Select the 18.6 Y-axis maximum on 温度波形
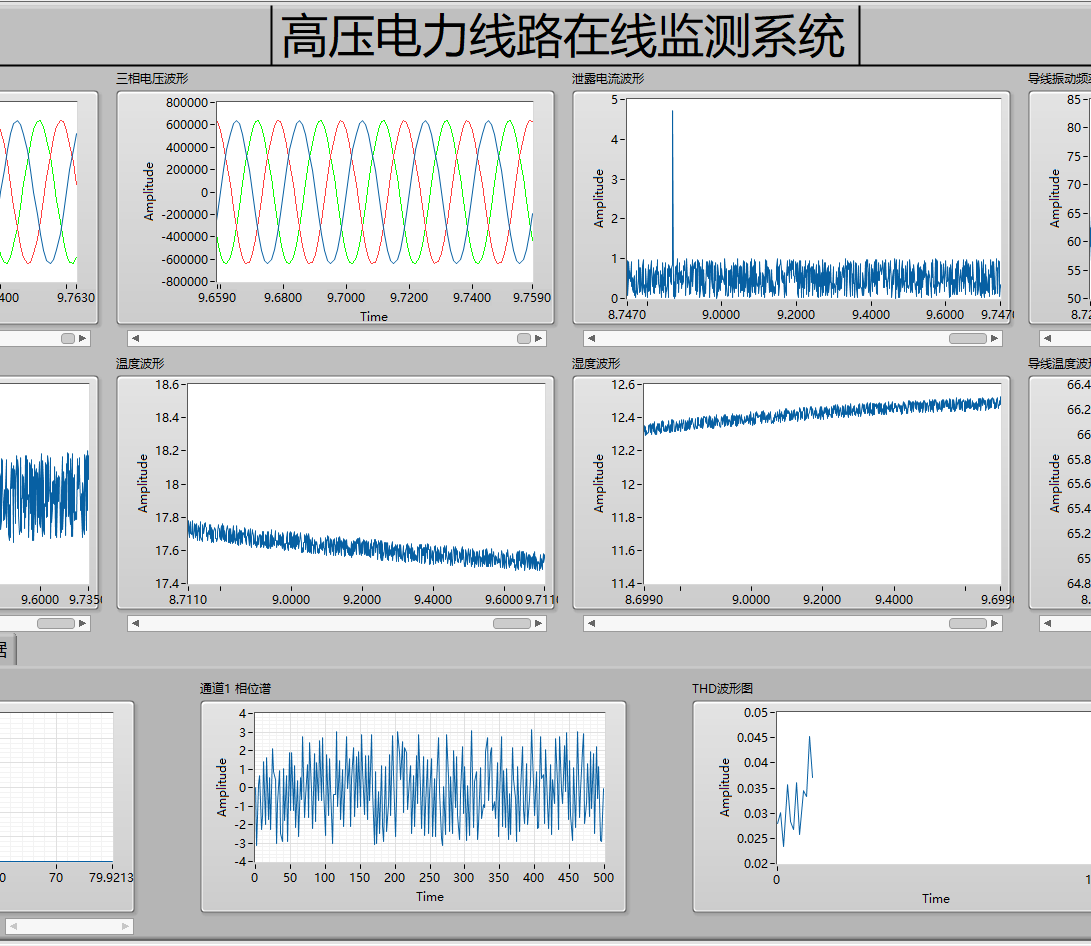The image size is (1091, 946). (167, 385)
